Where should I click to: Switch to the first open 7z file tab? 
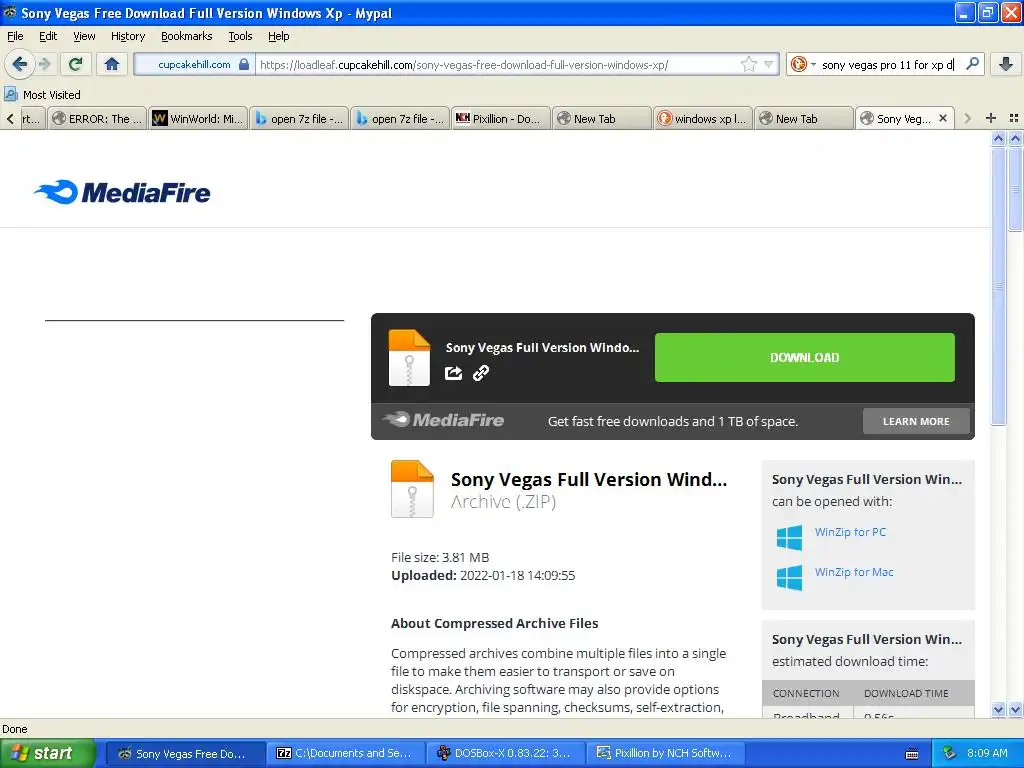coord(299,119)
